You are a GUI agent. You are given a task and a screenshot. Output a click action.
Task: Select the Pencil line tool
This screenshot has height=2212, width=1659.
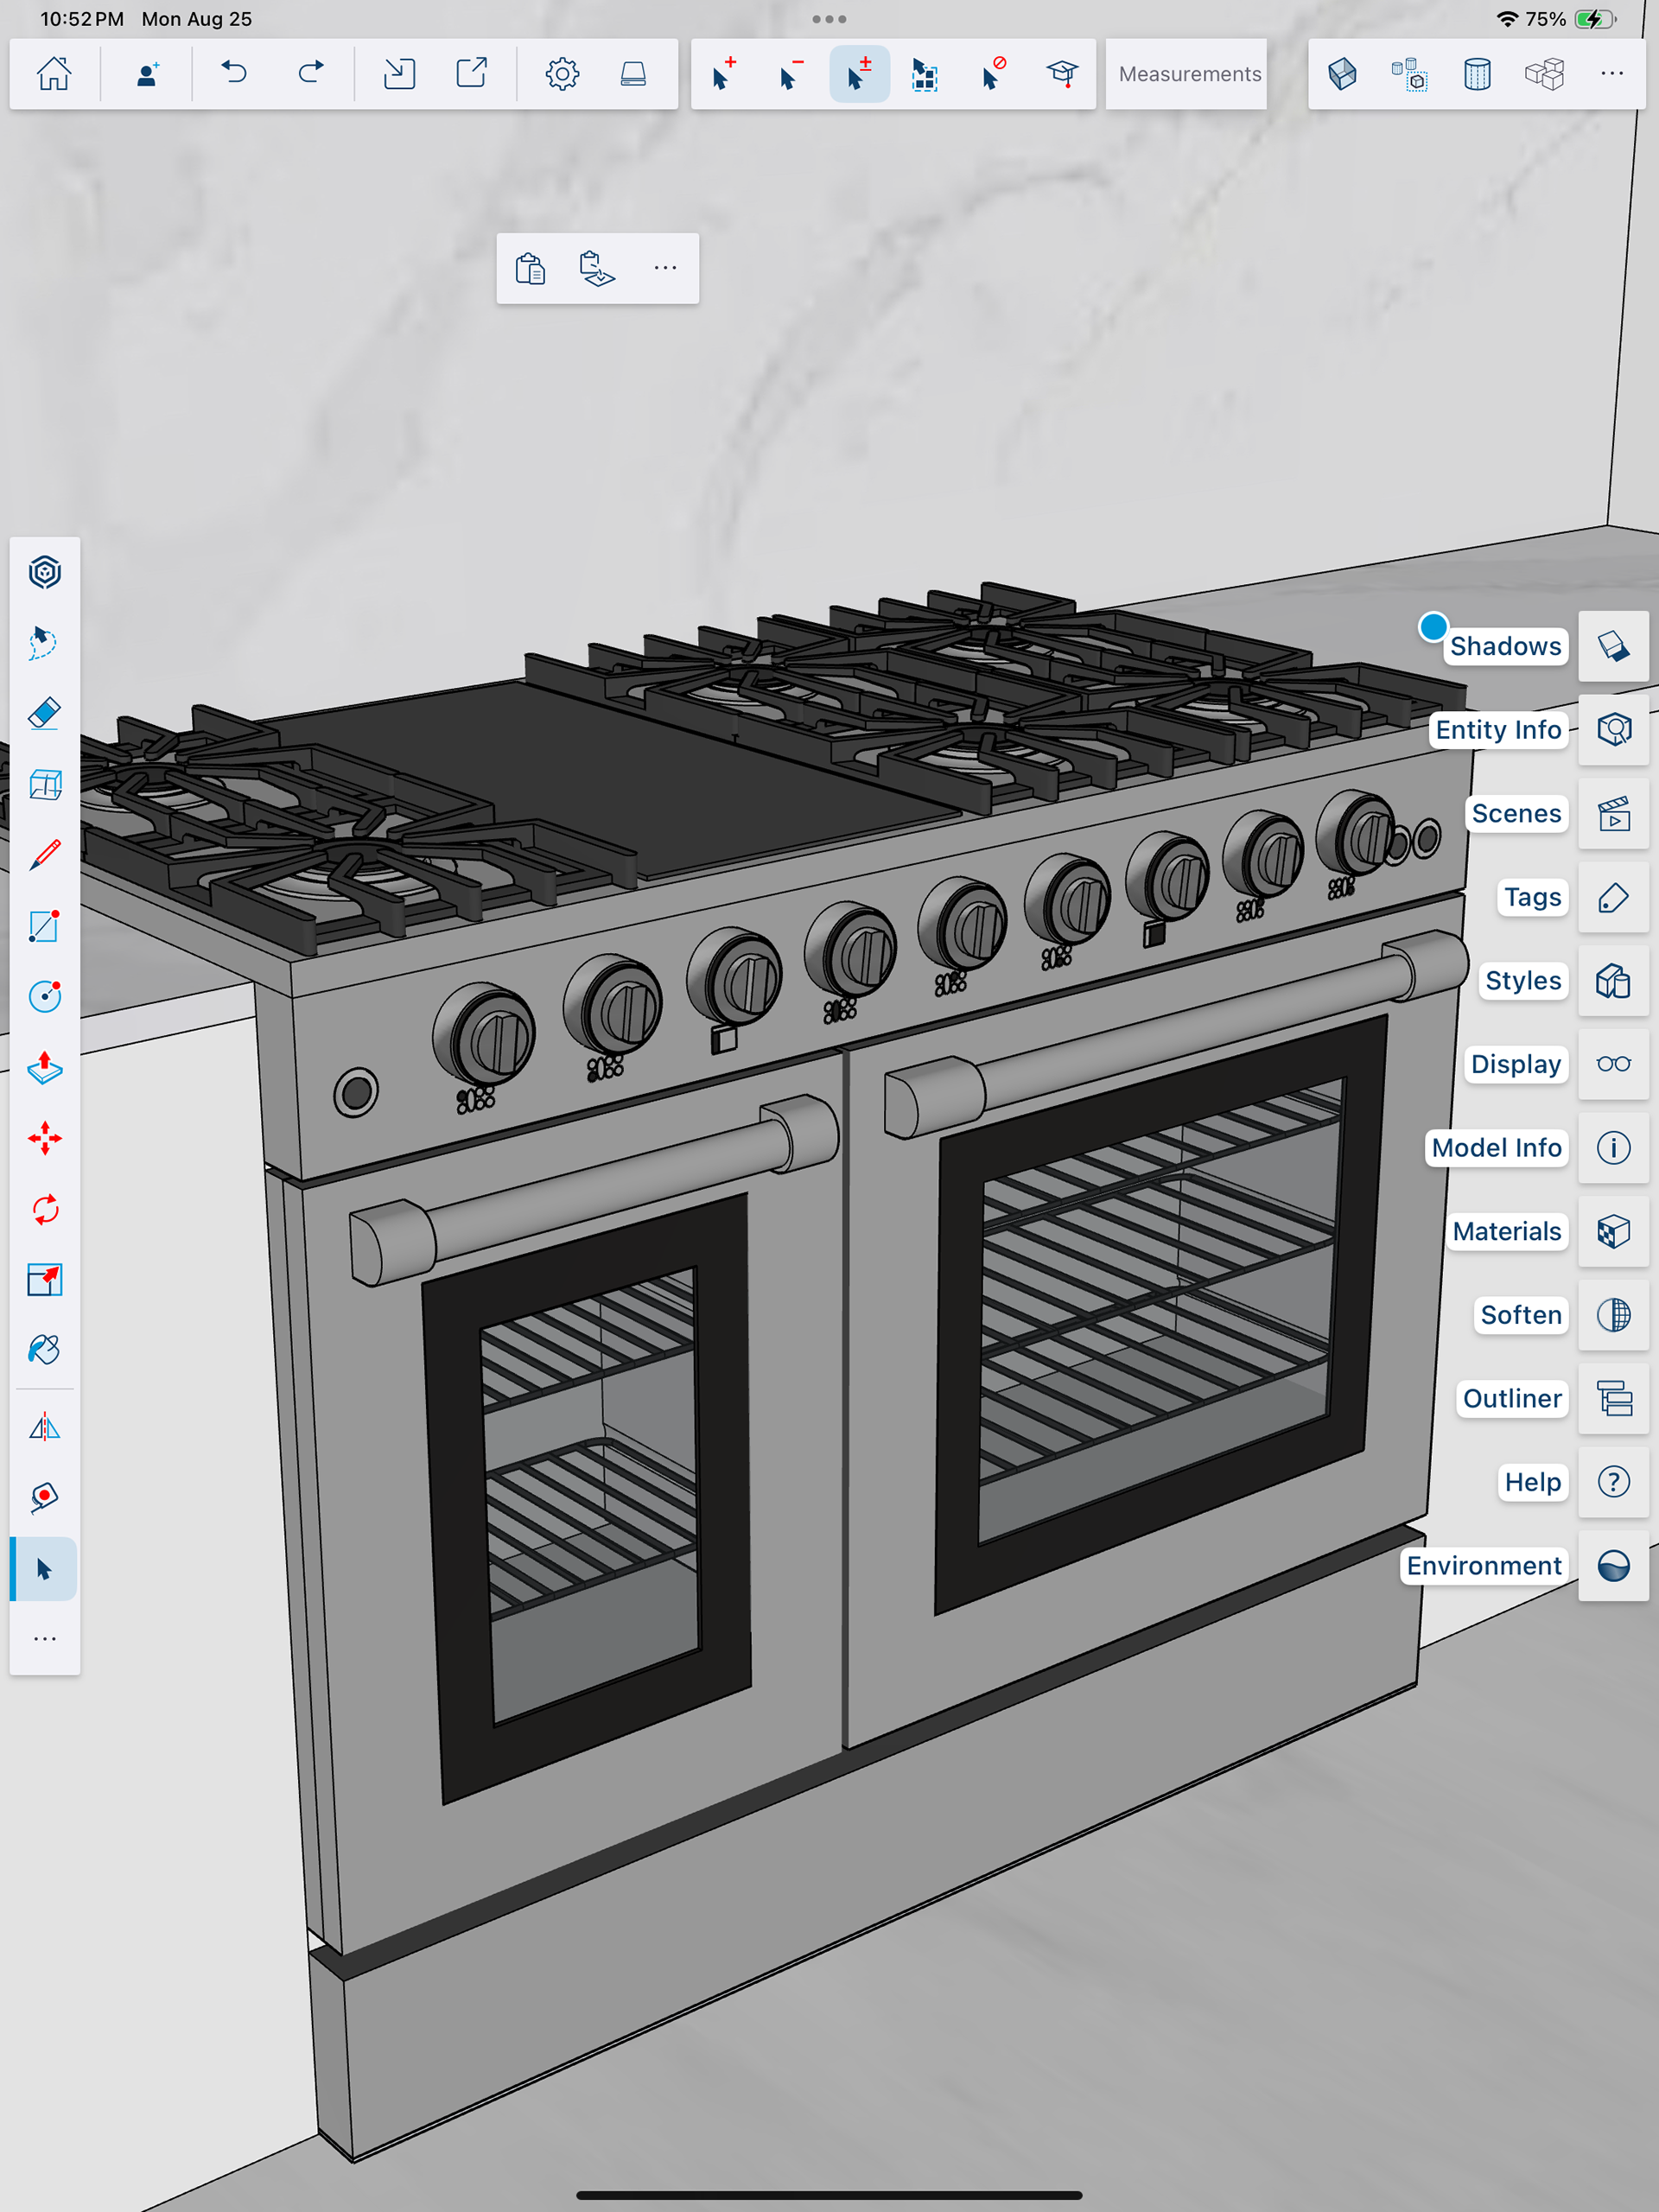44,855
